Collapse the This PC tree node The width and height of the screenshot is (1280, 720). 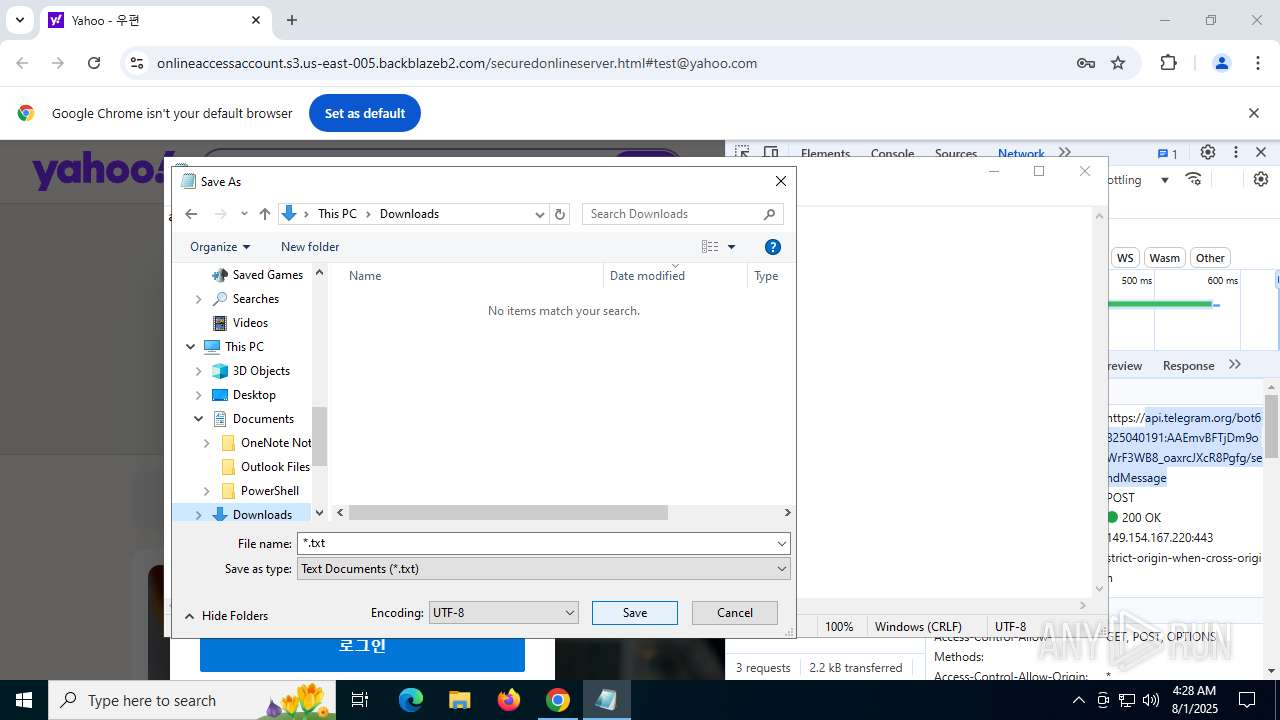point(190,347)
